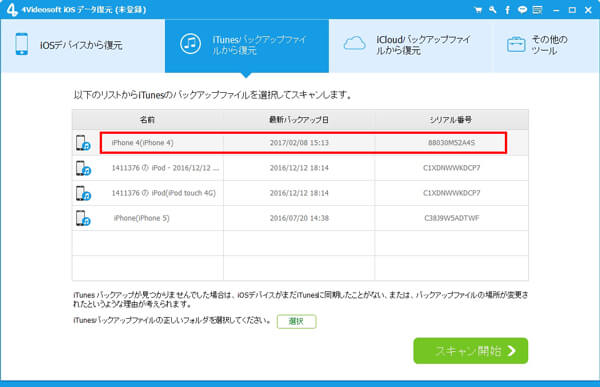
Task: Click backup date 2017/02/08 15:13
Action: [299, 143]
